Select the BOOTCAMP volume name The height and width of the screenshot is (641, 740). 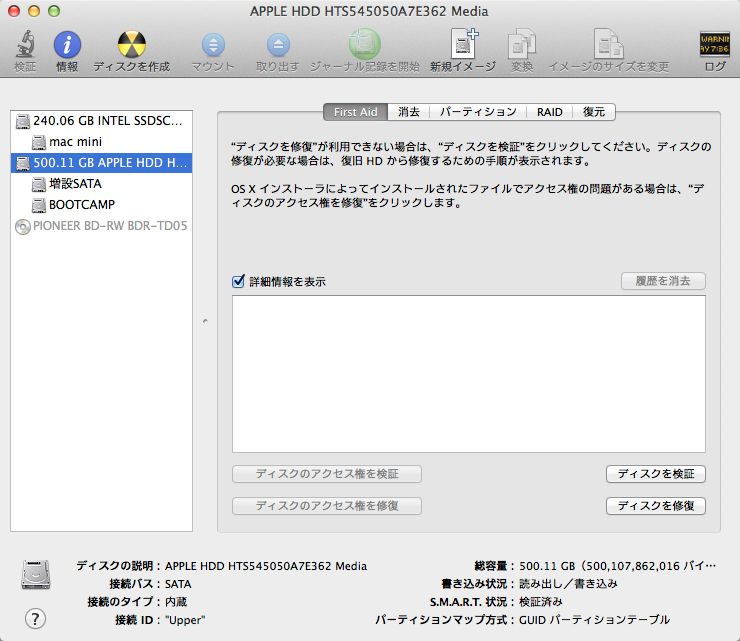pyautogui.click(x=82, y=205)
